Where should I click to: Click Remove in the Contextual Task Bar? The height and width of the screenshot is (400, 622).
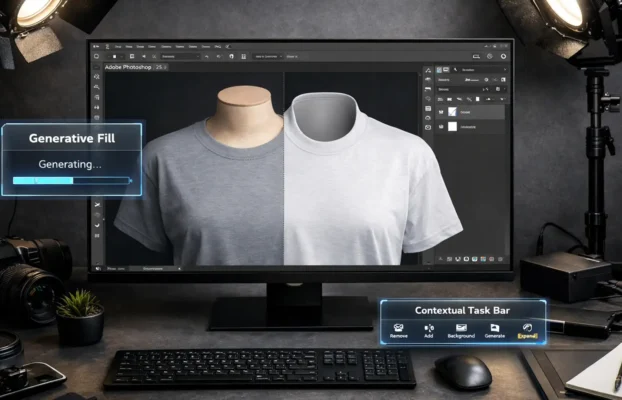coord(399,331)
